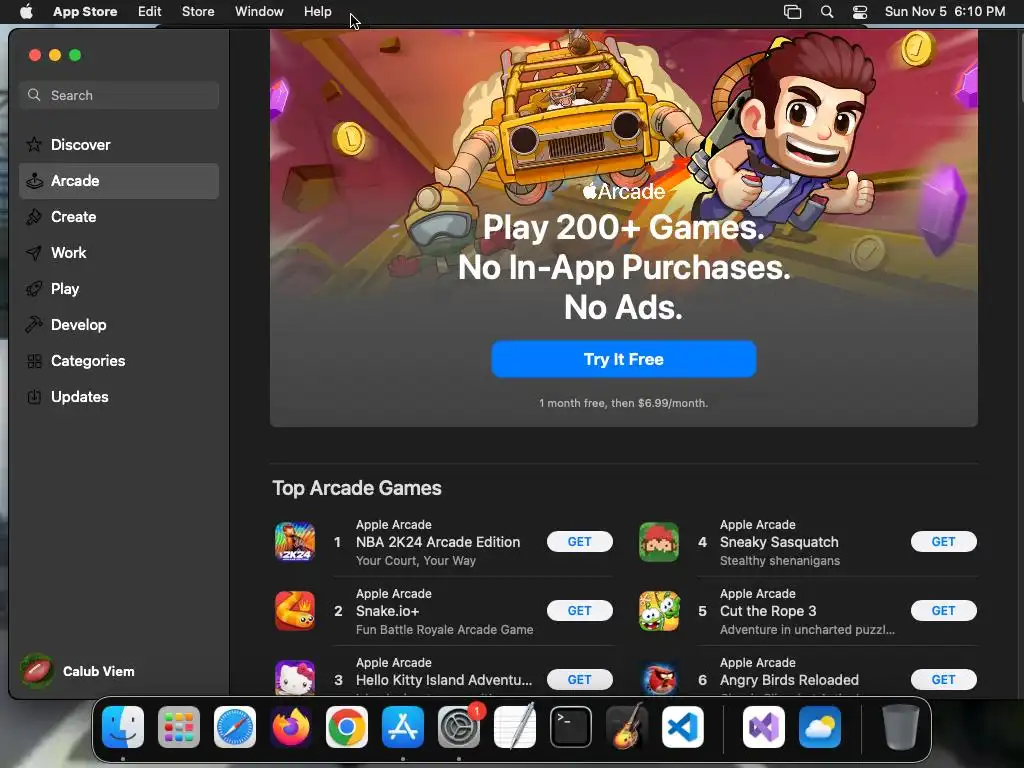
Task: Click the Search field in sidebar
Action: coord(119,95)
